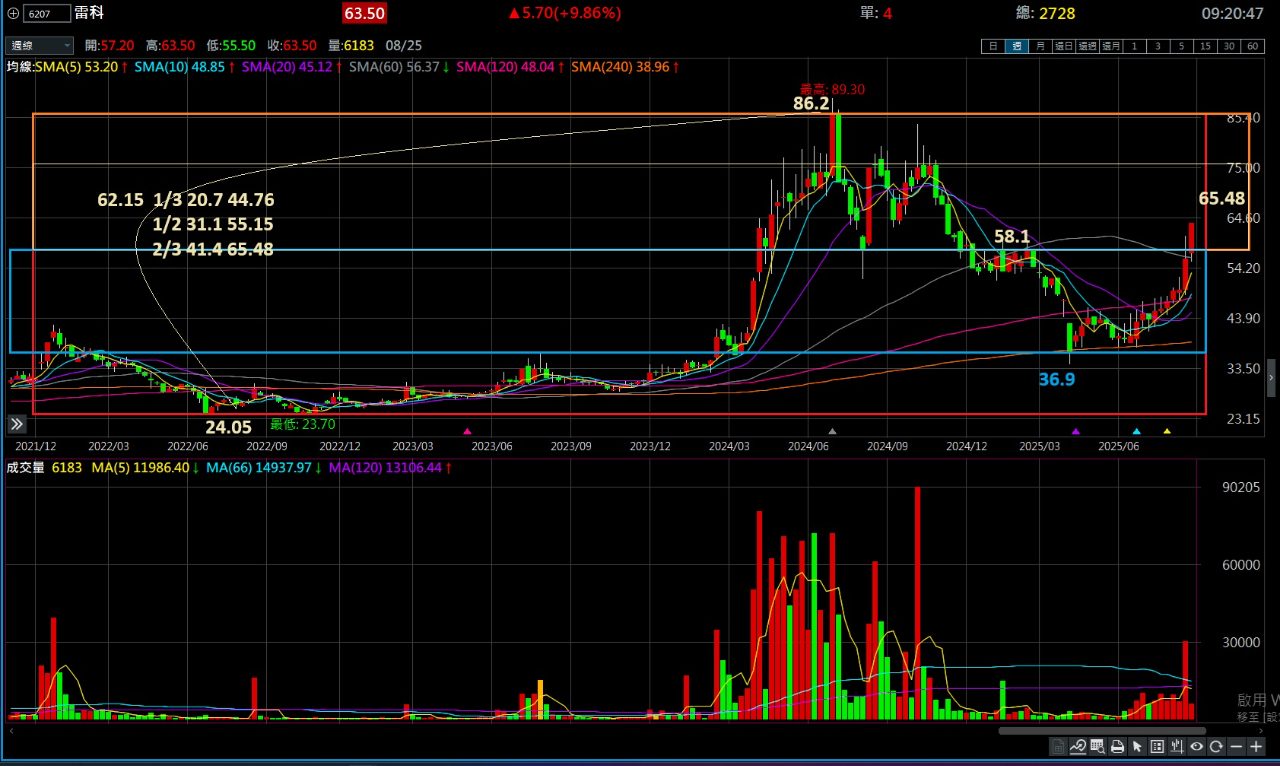Open the drawing line tool icon
The image size is (1280, 766).
[x=1079, y=747]
